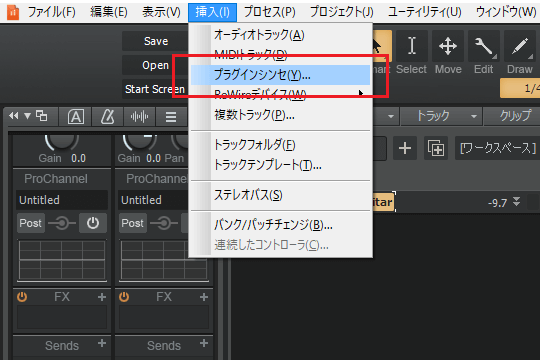This screenshot has width=540, height=360.
Task: Add a send on first channel strip
Action: (102, 343)
